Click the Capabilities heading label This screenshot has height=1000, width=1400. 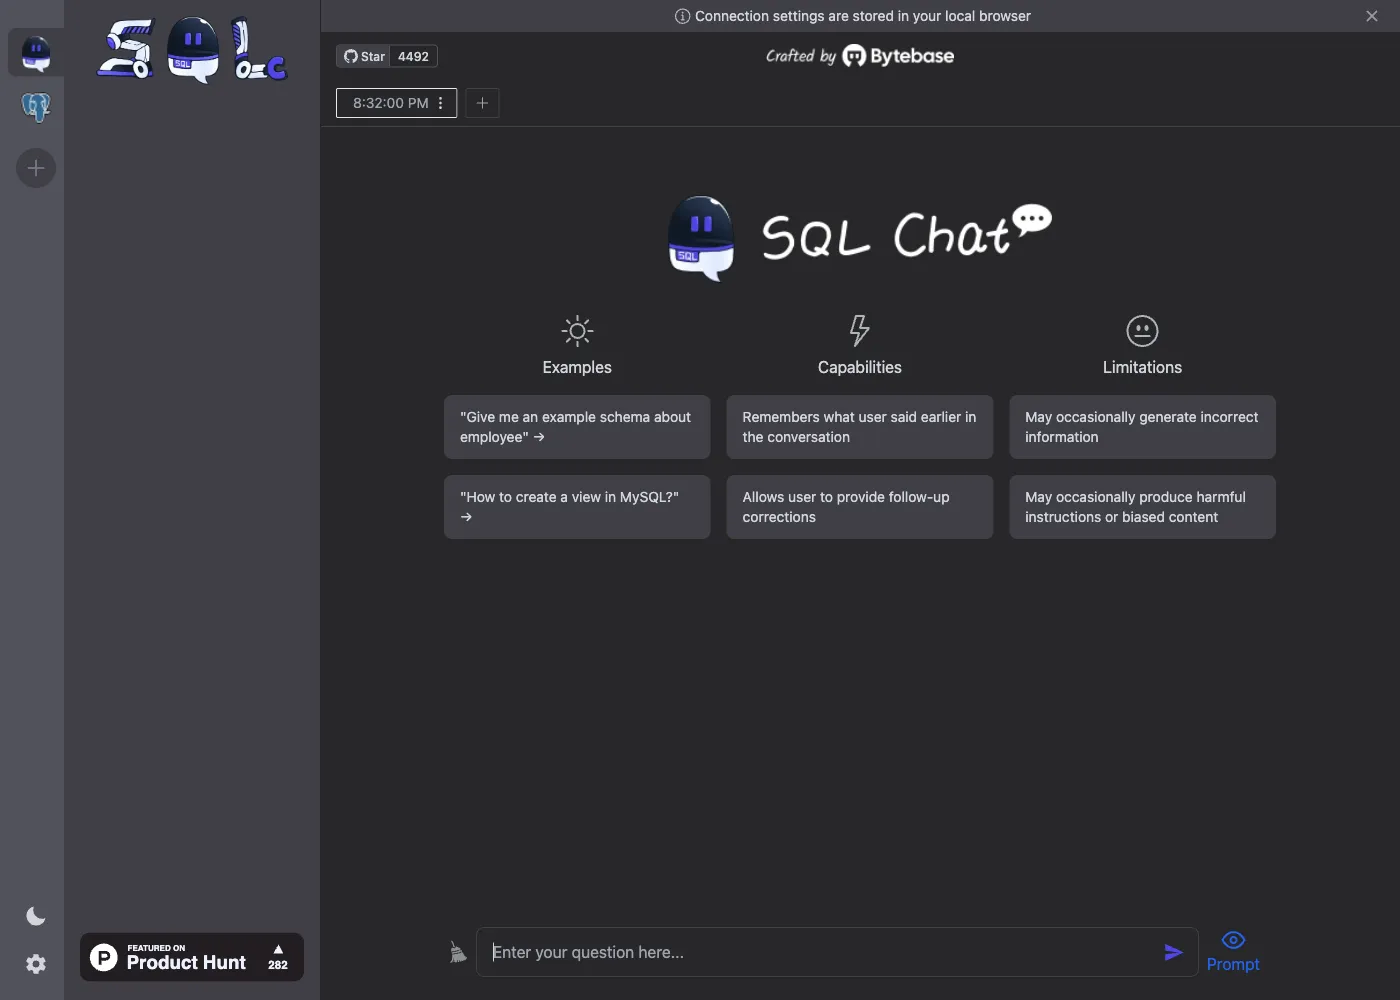(x=860, y=367)
